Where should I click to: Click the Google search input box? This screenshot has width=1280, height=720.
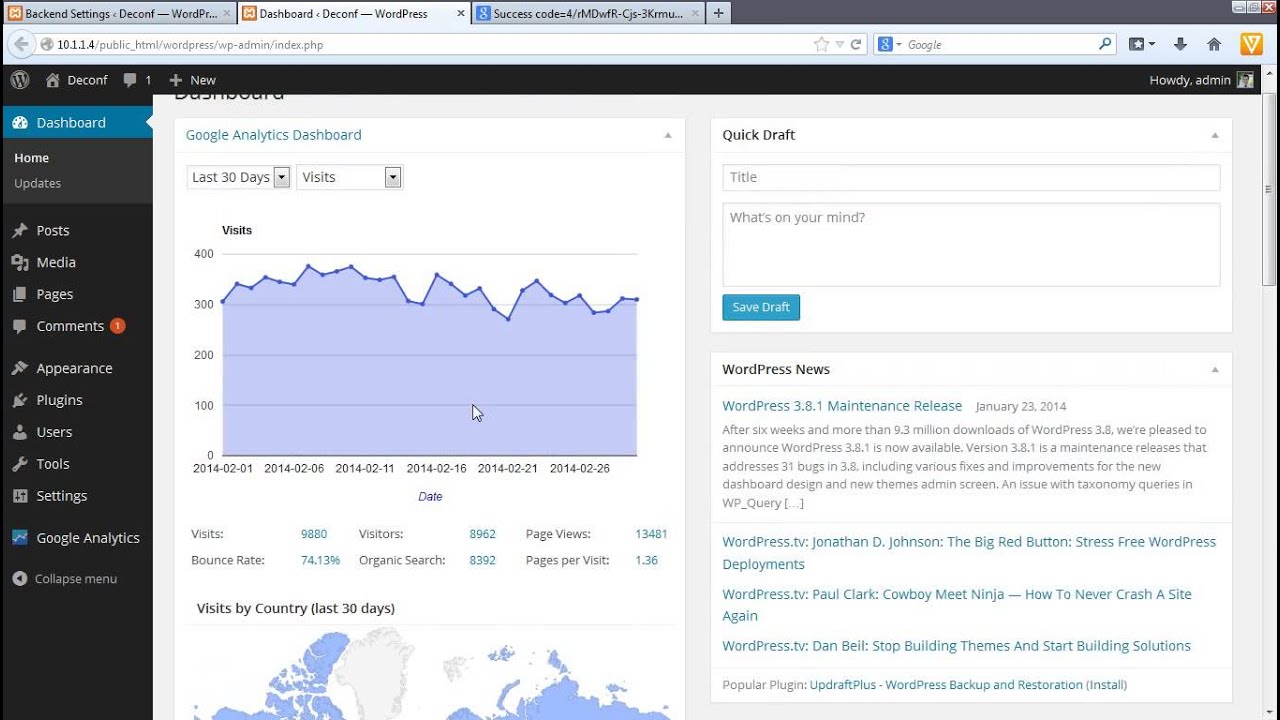tap(1000, 44)
